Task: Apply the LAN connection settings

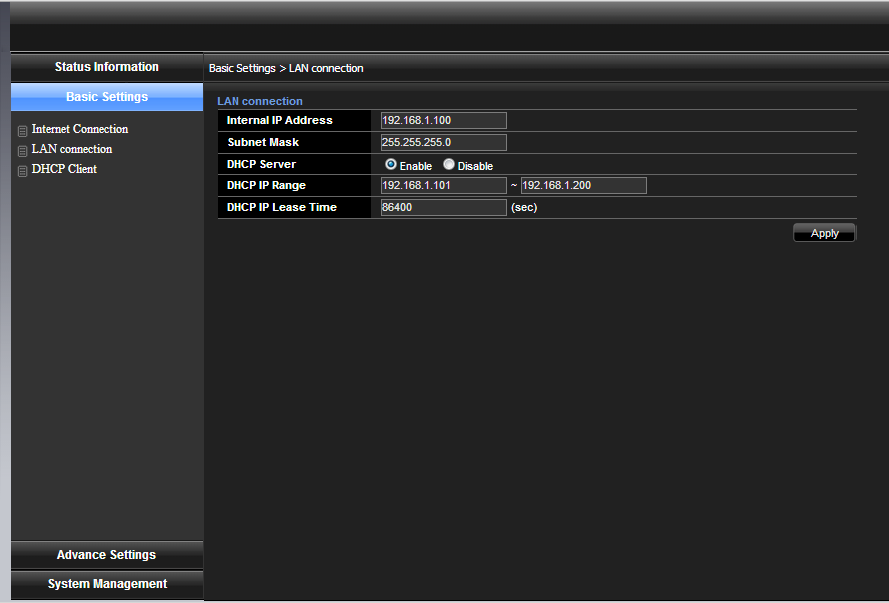Action: tap(824, 233)
